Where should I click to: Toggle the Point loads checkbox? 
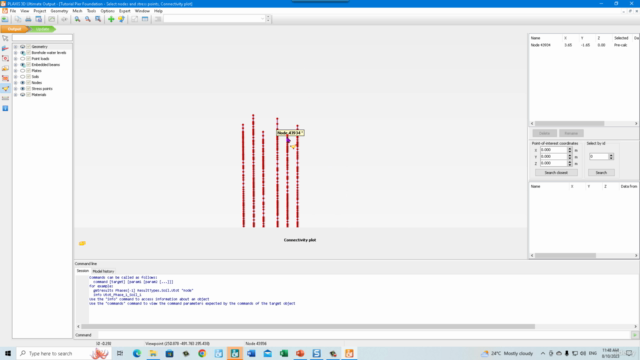click(x=29, y=59)
